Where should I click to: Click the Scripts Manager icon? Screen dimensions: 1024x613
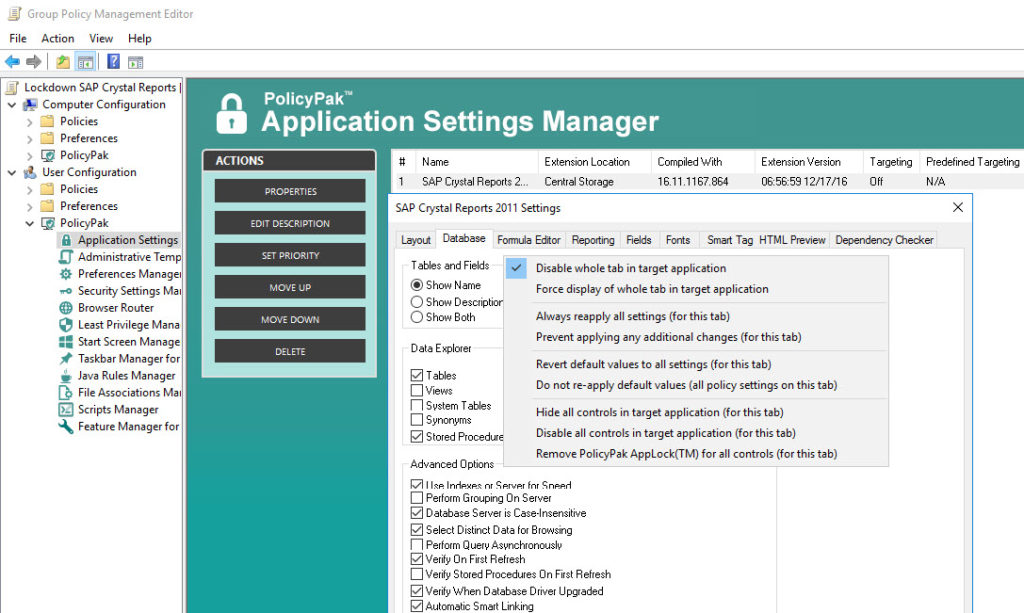(x=66, y=410)
